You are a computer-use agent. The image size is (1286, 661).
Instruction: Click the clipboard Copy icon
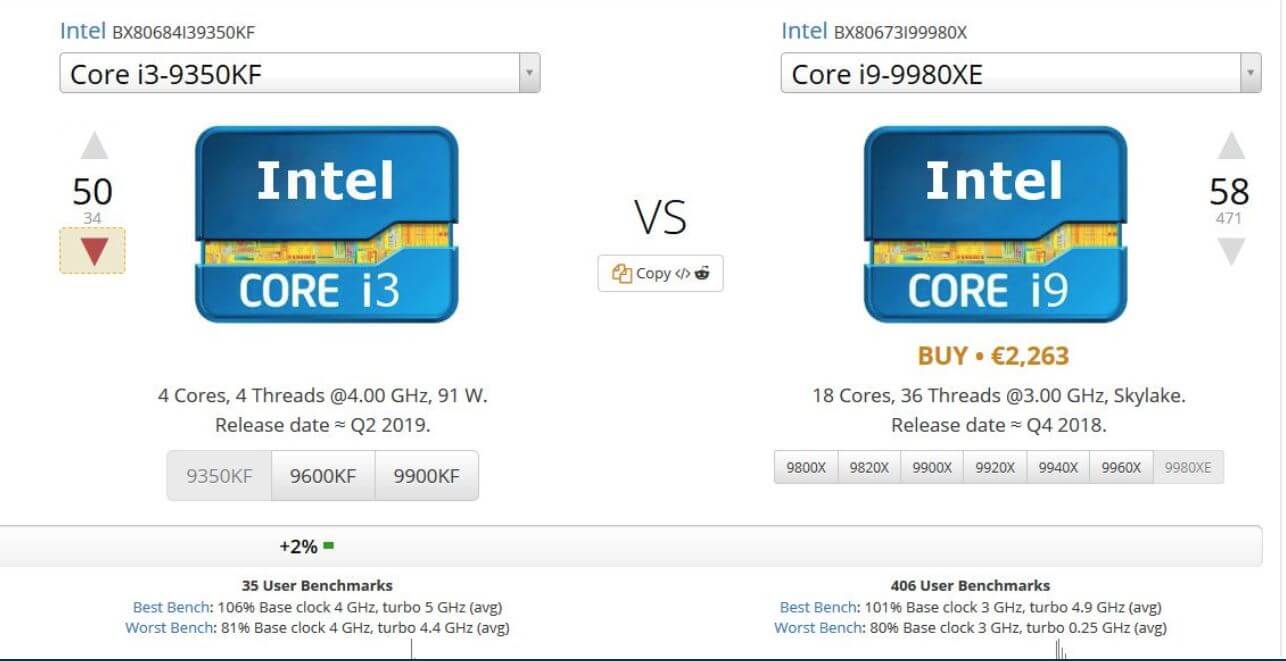[620, 273]
